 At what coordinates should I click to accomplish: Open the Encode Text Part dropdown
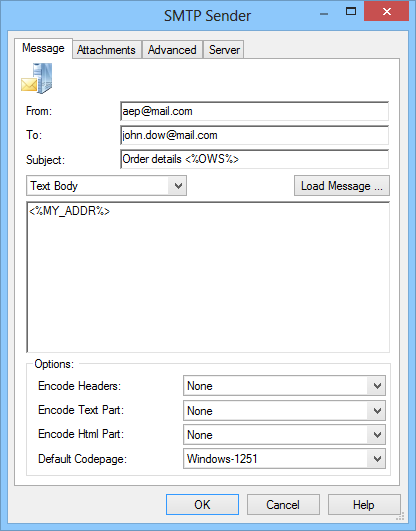[284, 410]
